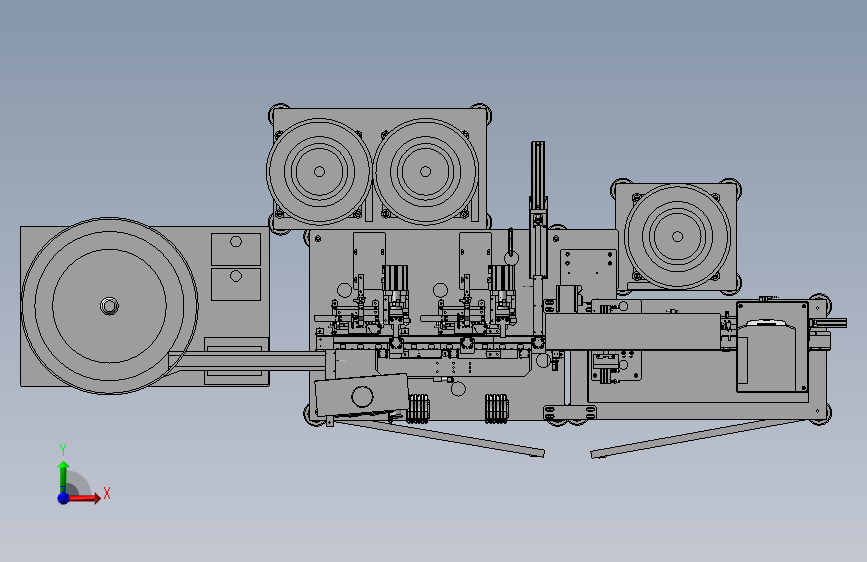Select the left bowl of the twin feeders
This screenshot has width=867, height=562.
tap(319, 172)
